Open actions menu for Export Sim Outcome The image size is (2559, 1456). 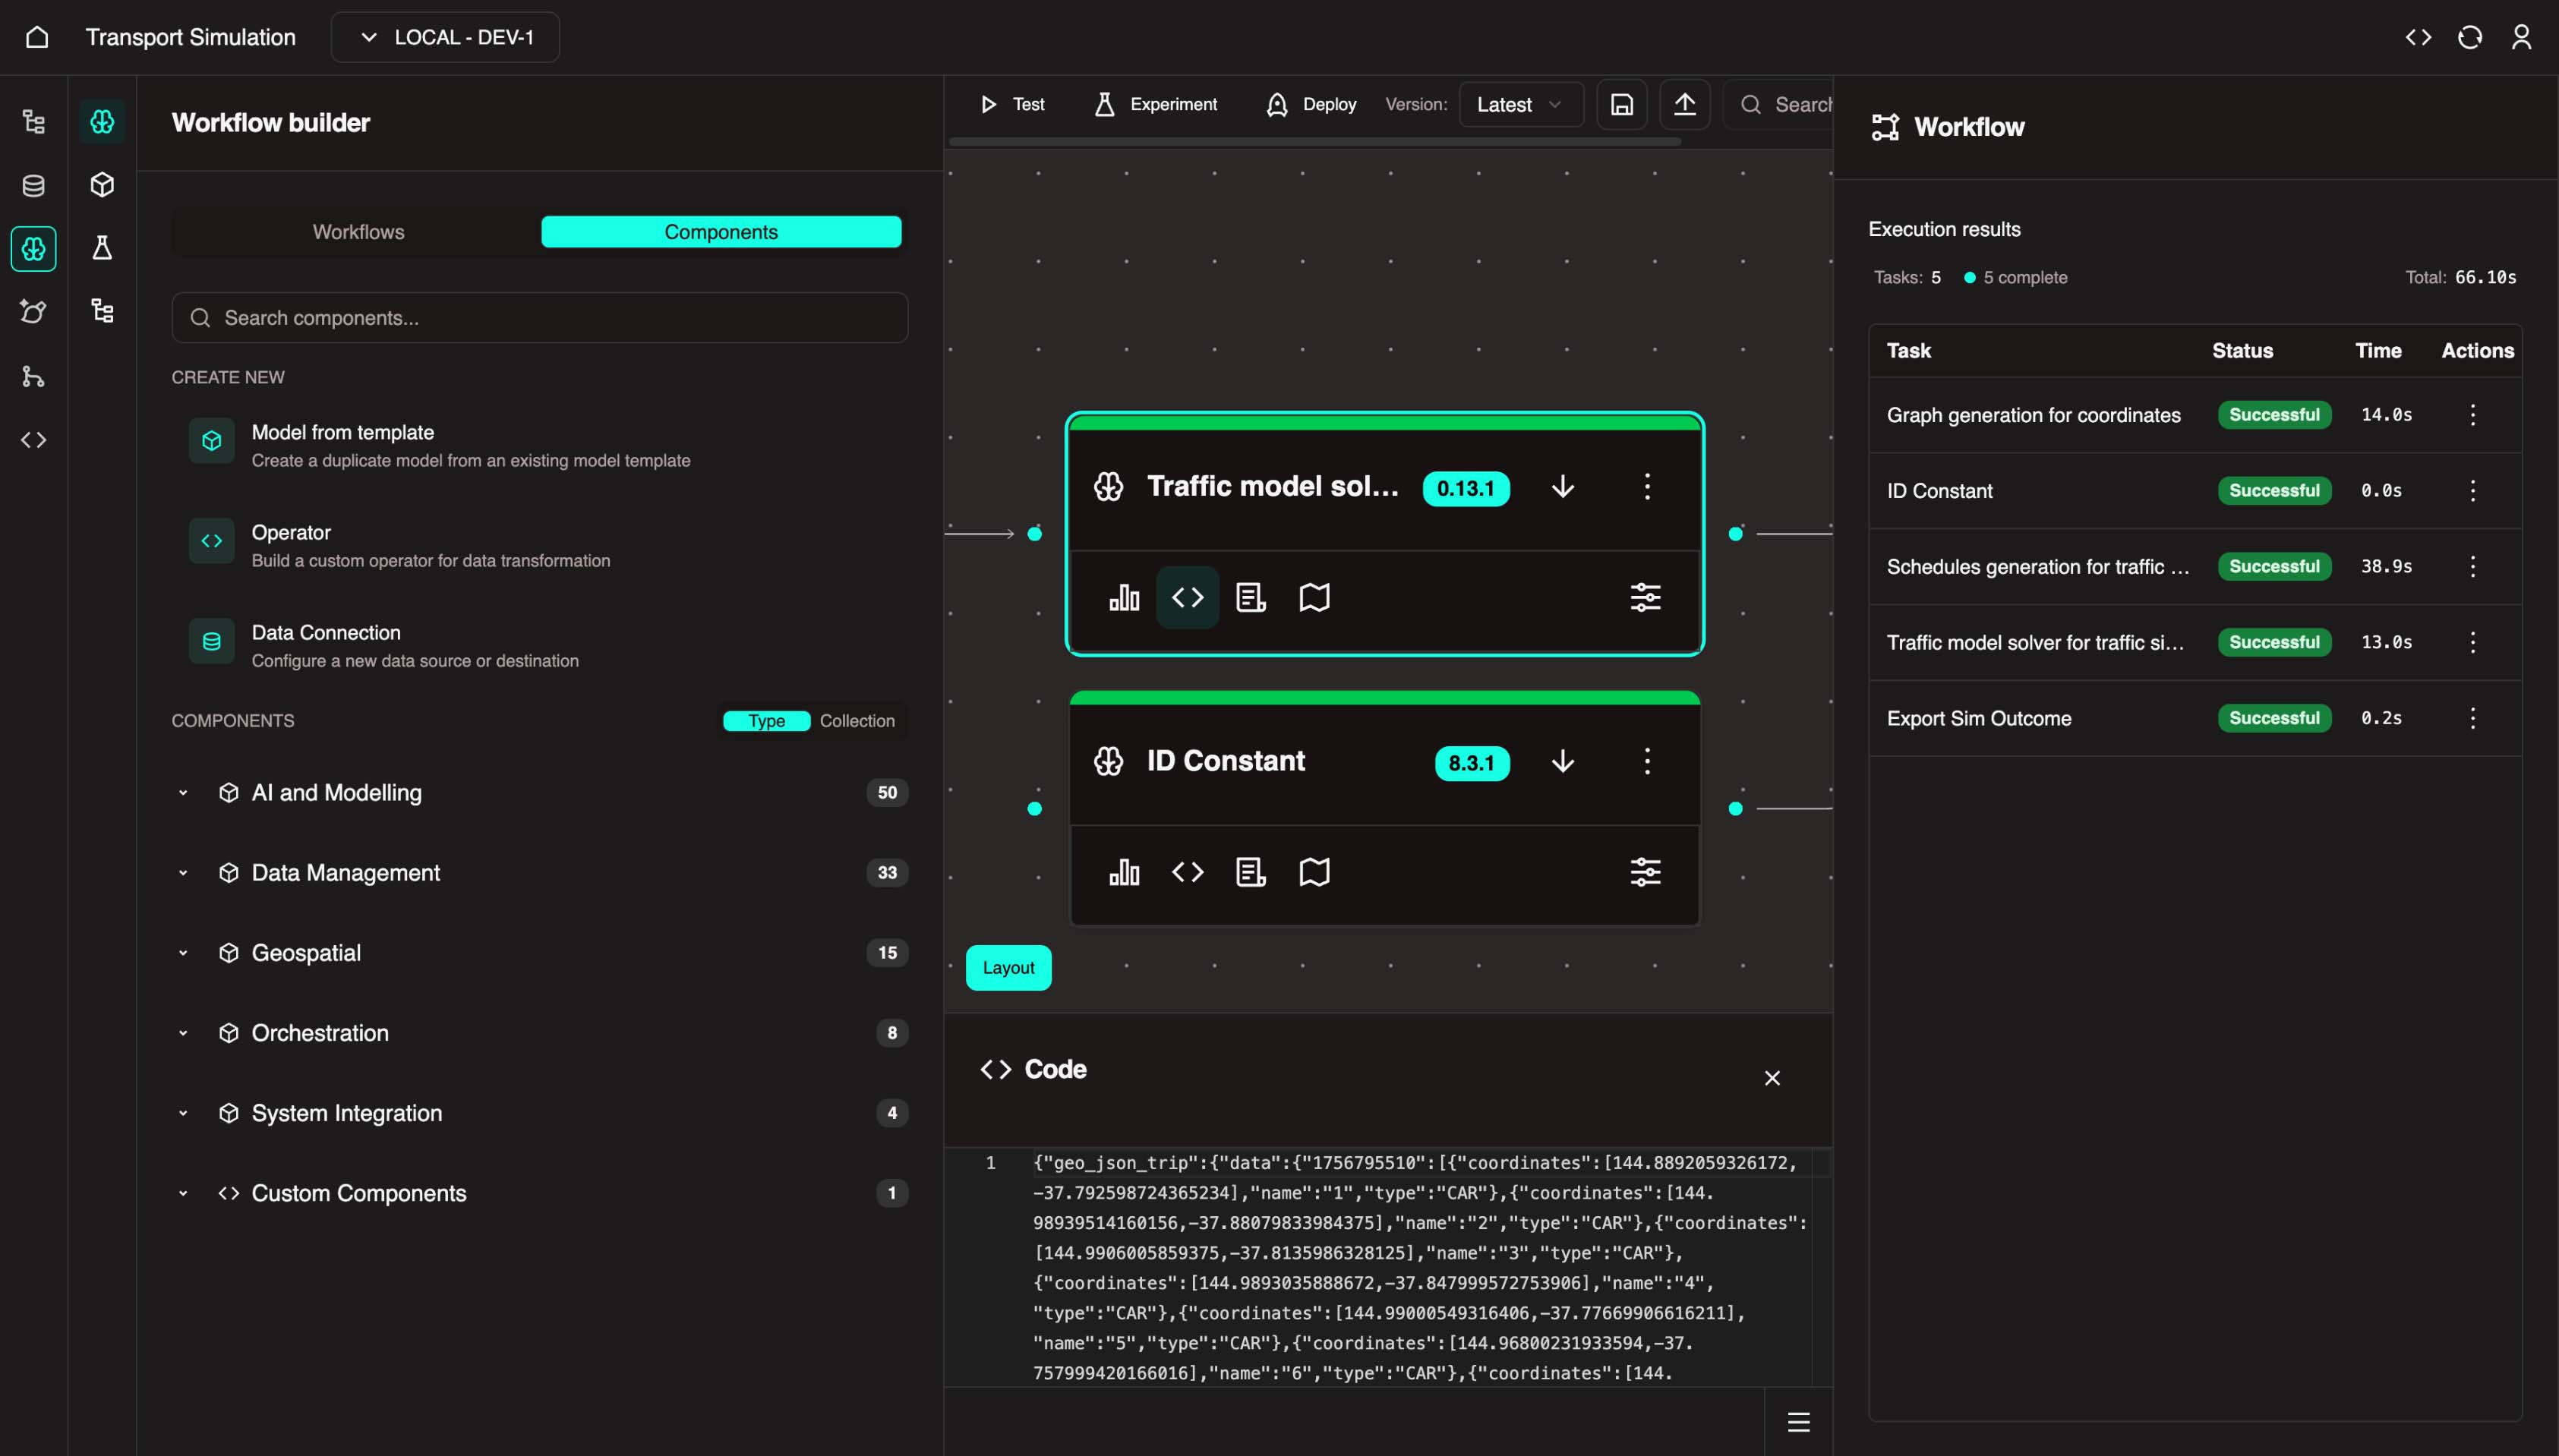pyautogui.click(x=2472, y=718)
